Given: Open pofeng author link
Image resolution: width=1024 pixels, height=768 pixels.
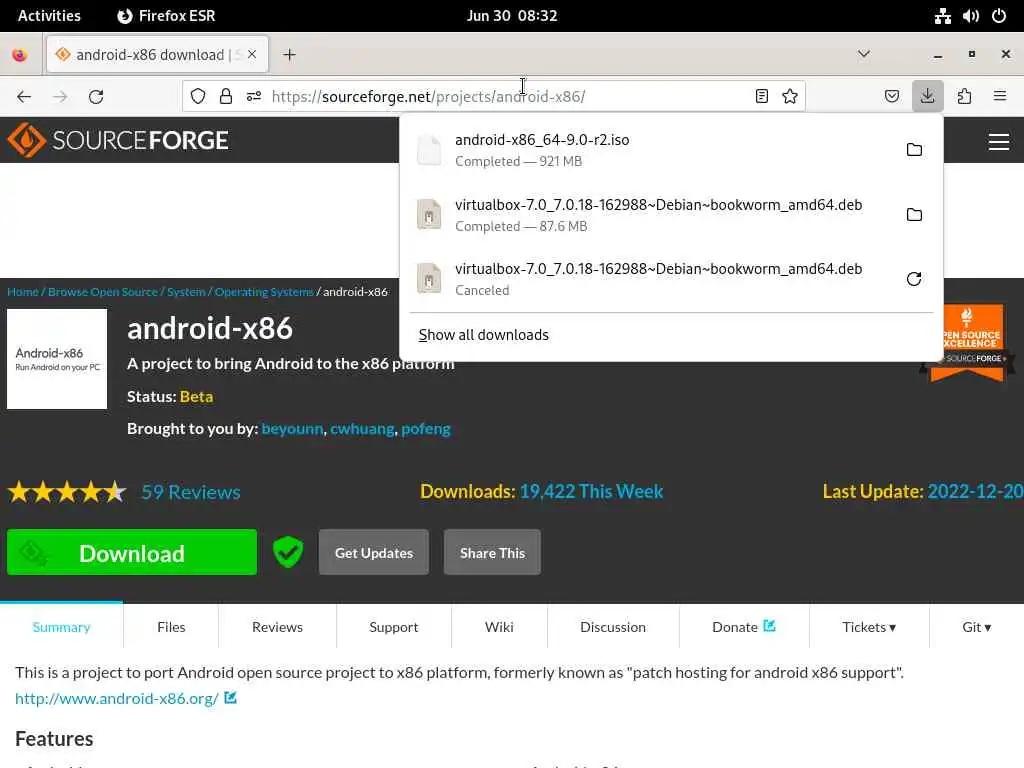Looking at the screenshot, I should pos(426,429).
